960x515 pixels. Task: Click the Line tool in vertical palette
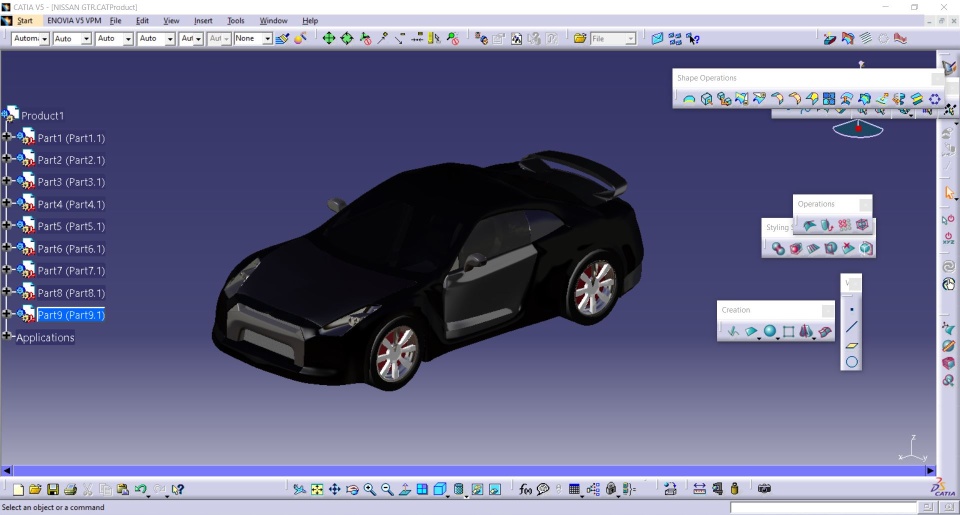coord(852,327)
